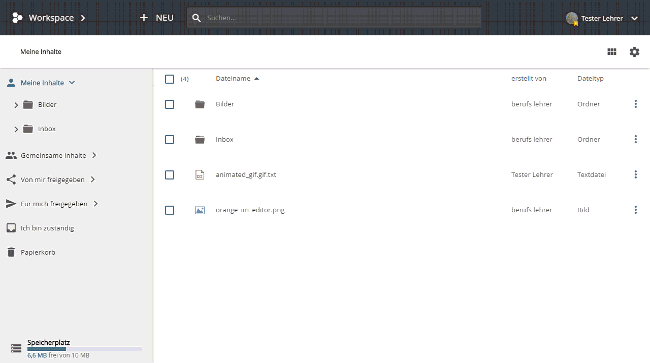Click the Inbox folder icon in file list
This screenshot has width=650, height=363.
point(200,140)
